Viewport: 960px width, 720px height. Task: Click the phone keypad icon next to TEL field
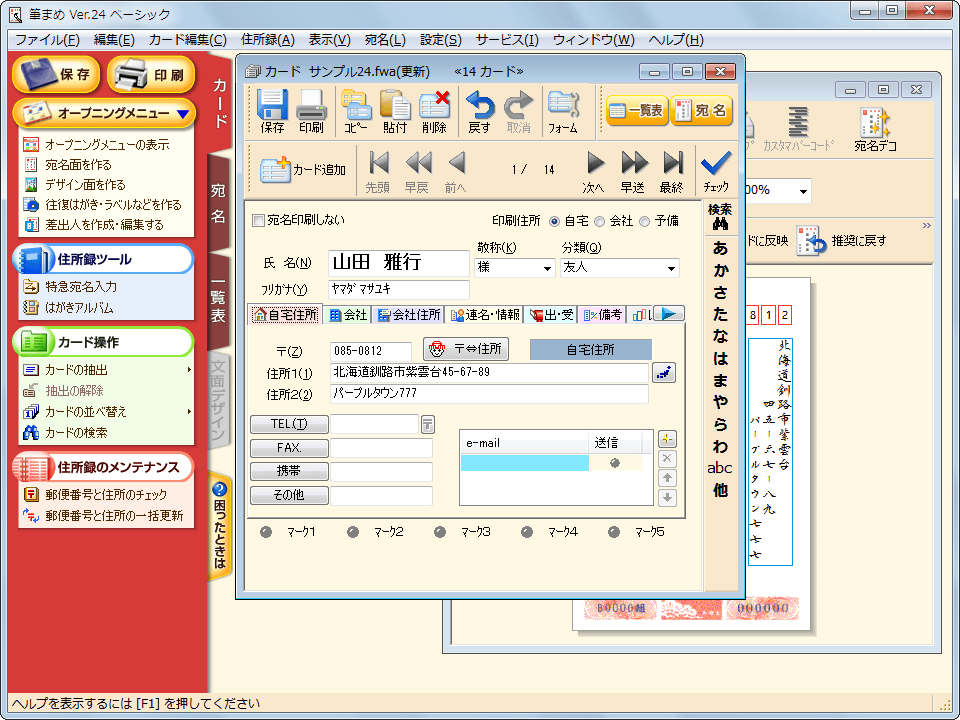(x=427, y=424)
